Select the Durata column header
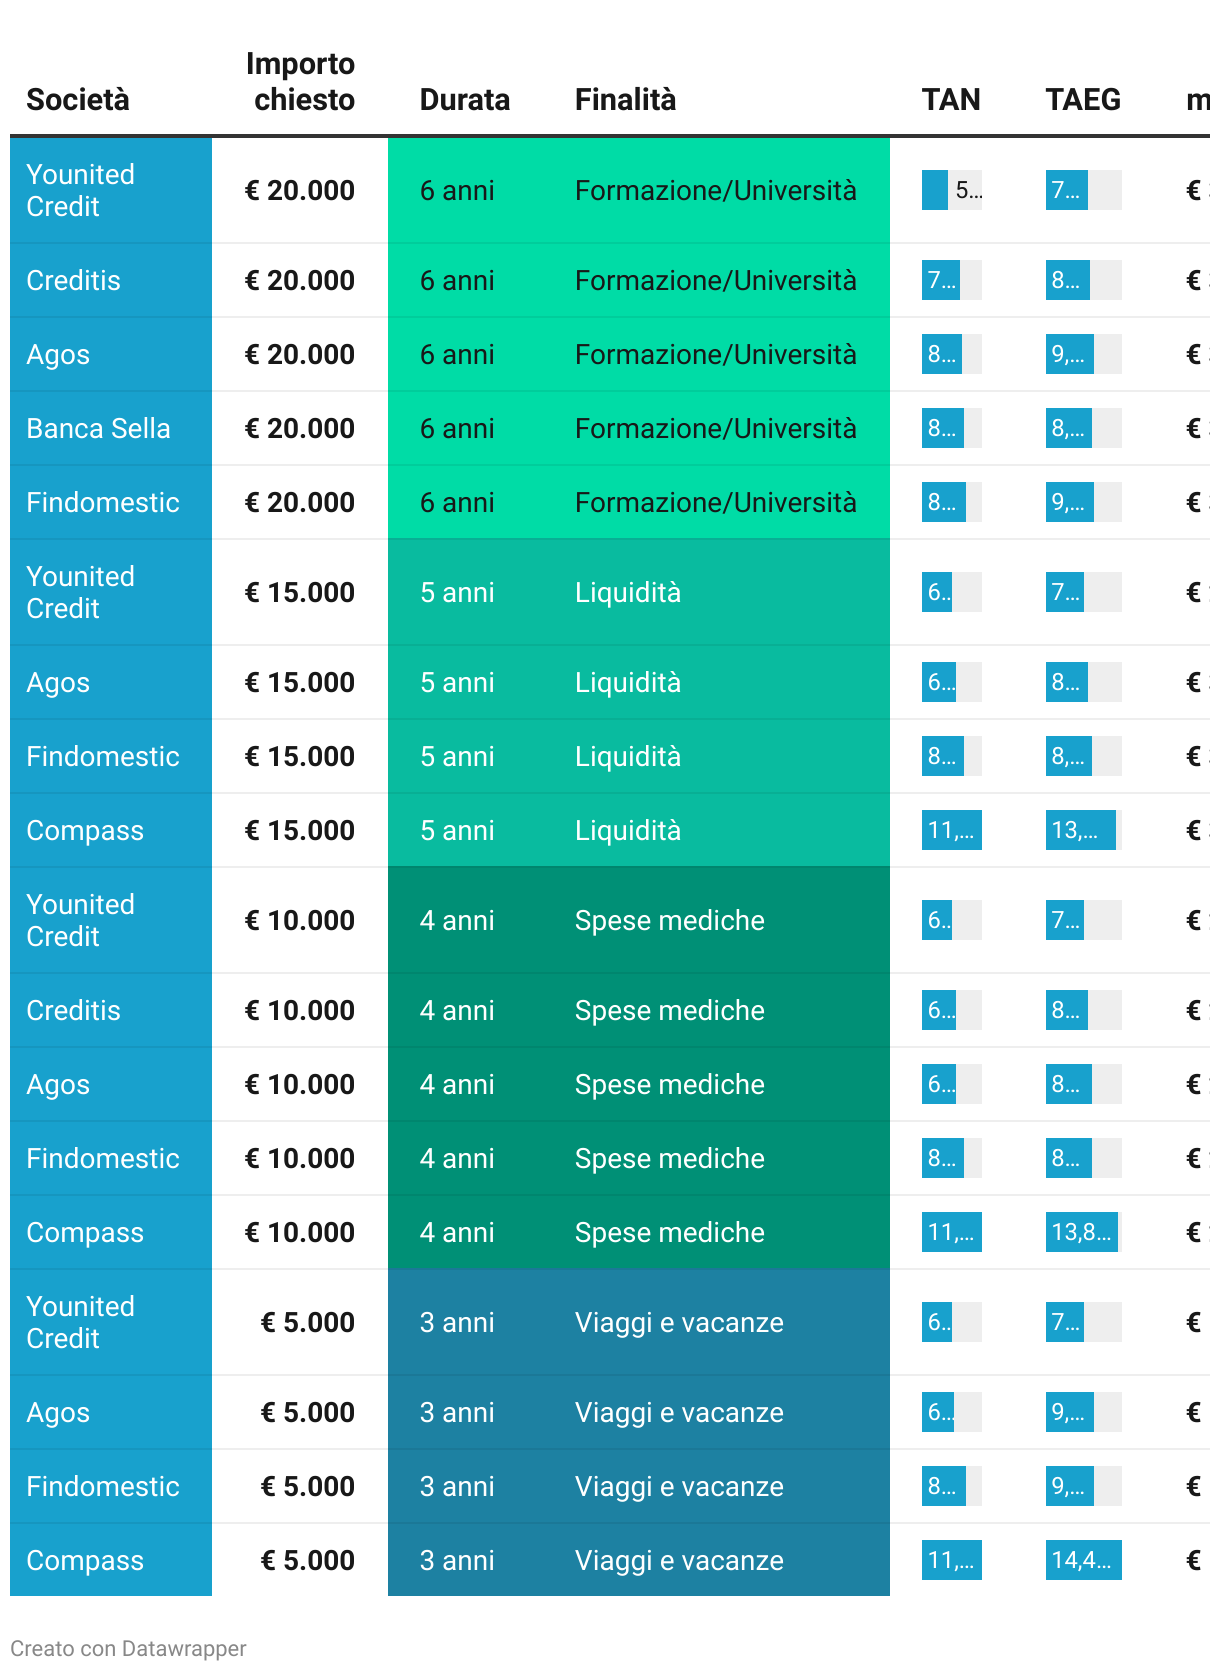This screenshot has width=1220, height=1672. point(464,100)
